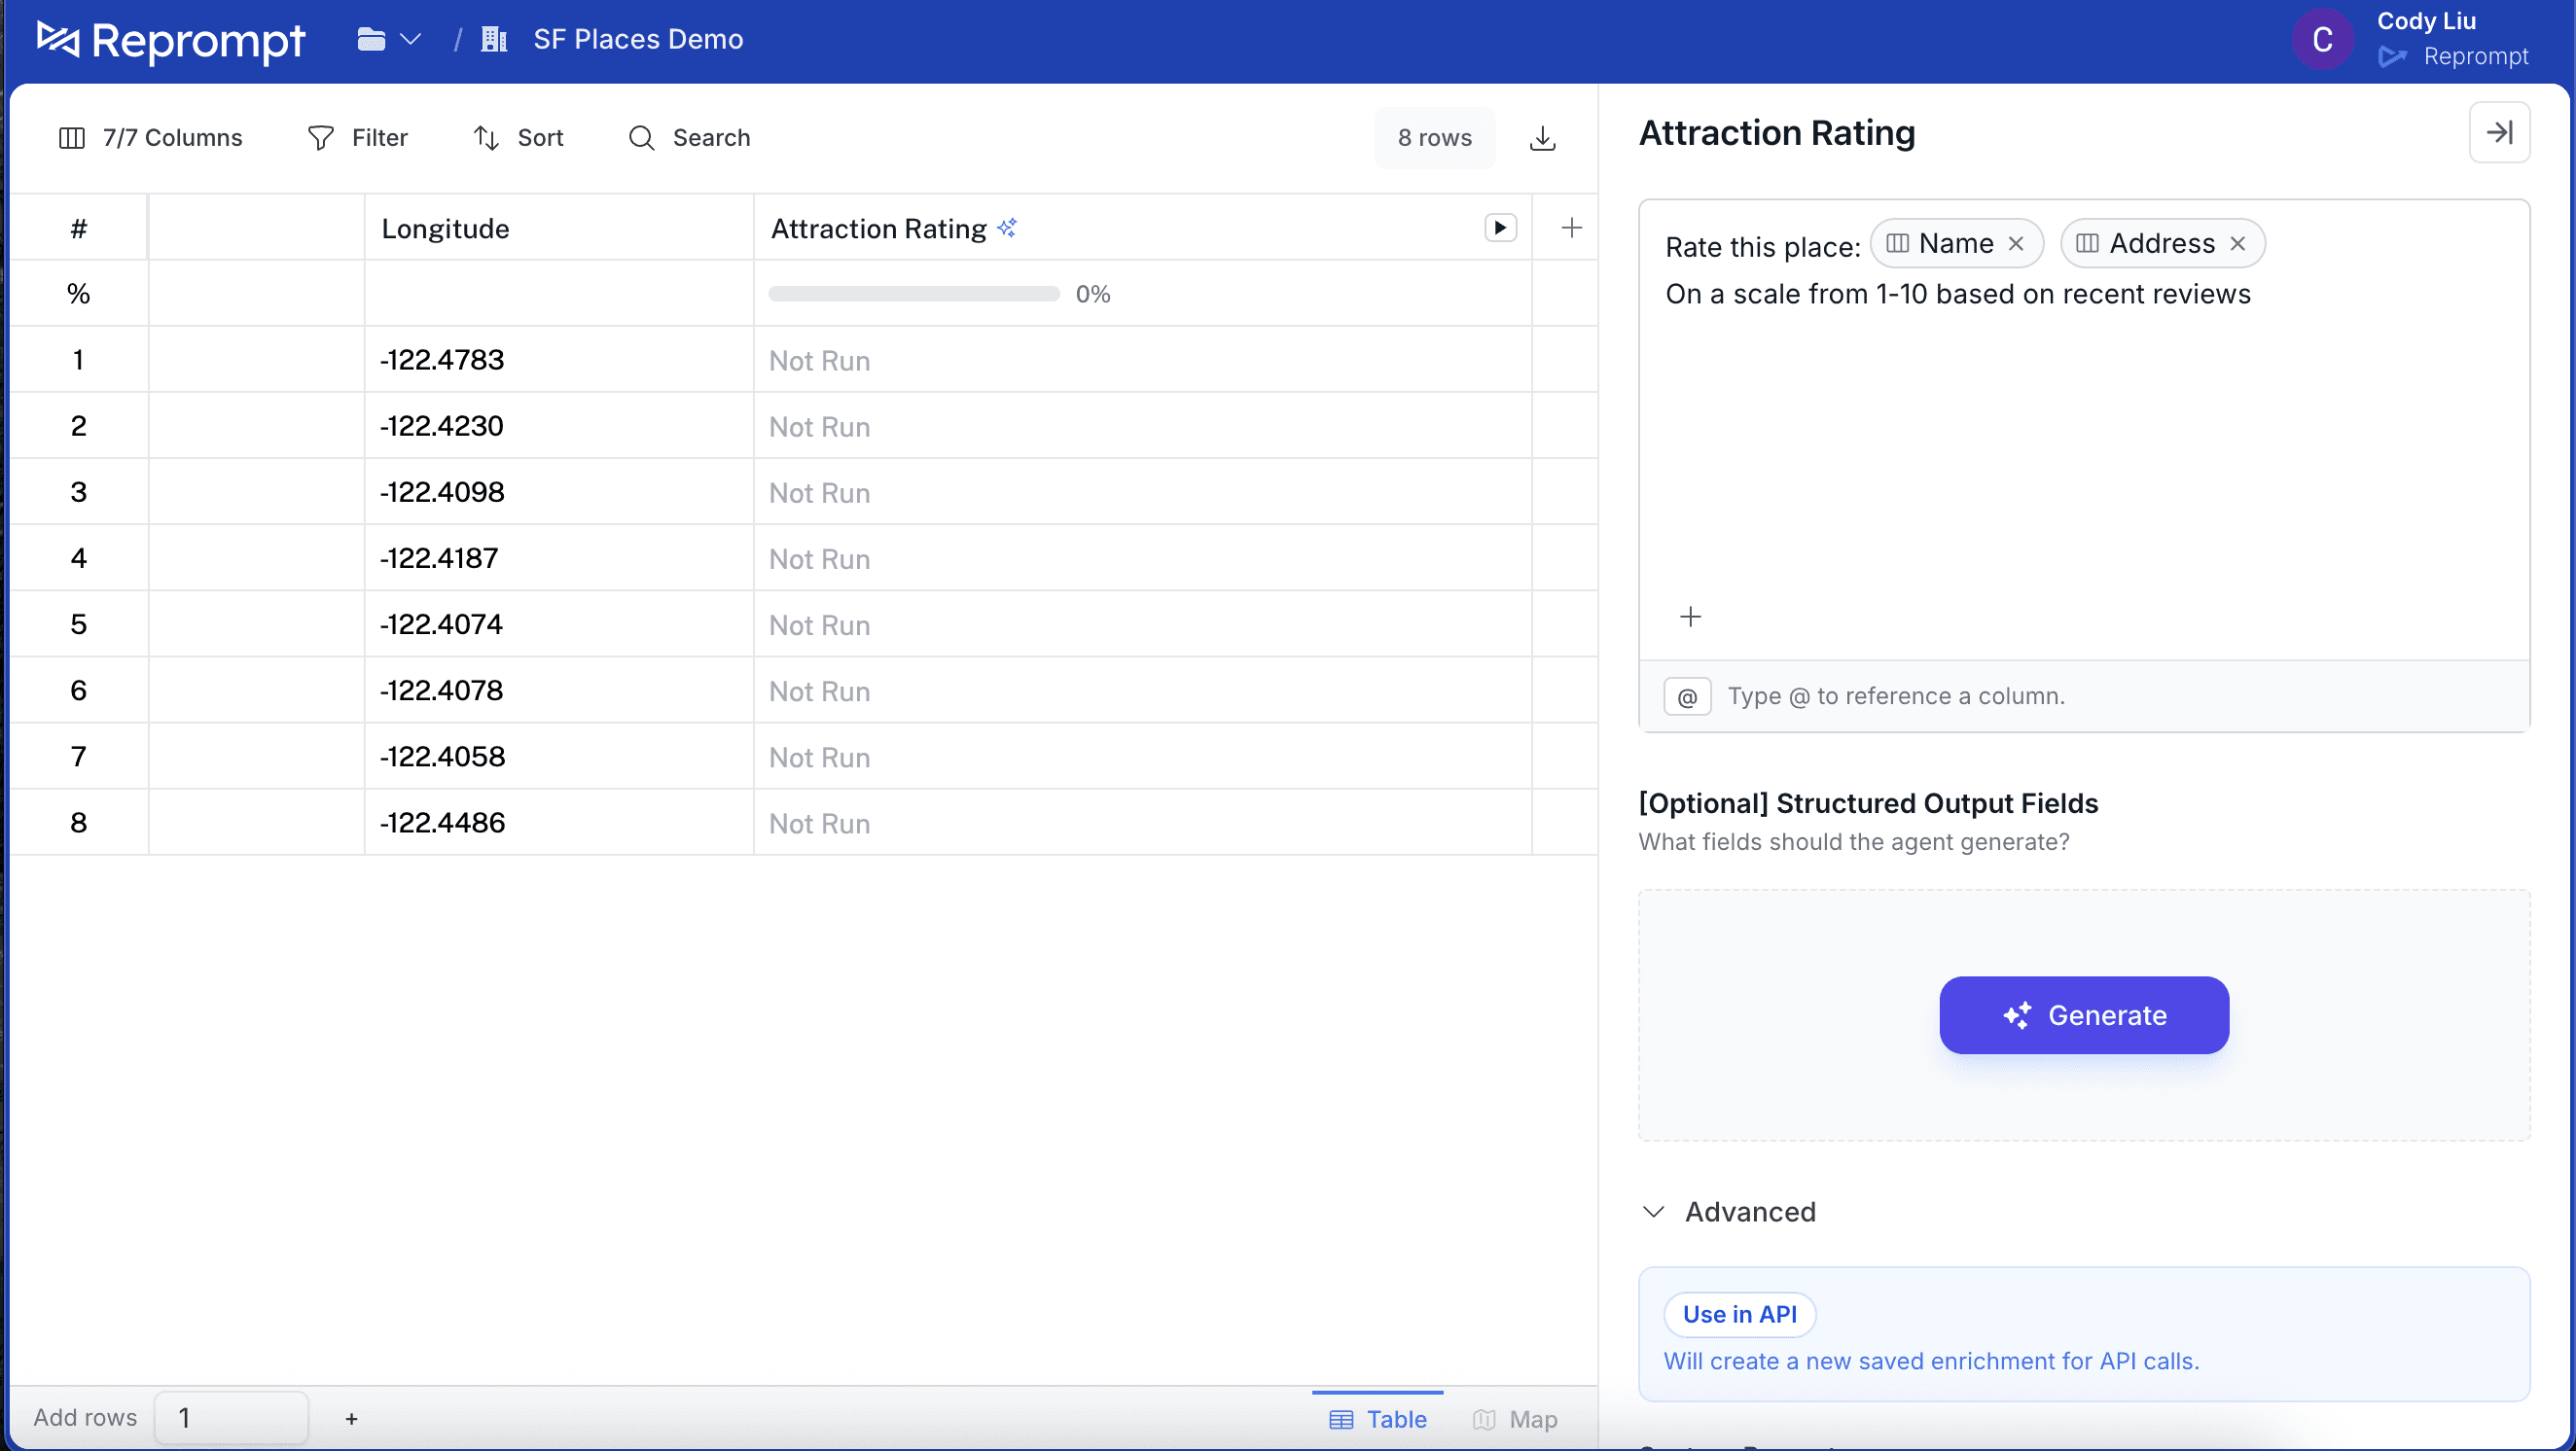The image size is (2576, 1451).
Task: Open the Filter options
Action: coord(358,137)
